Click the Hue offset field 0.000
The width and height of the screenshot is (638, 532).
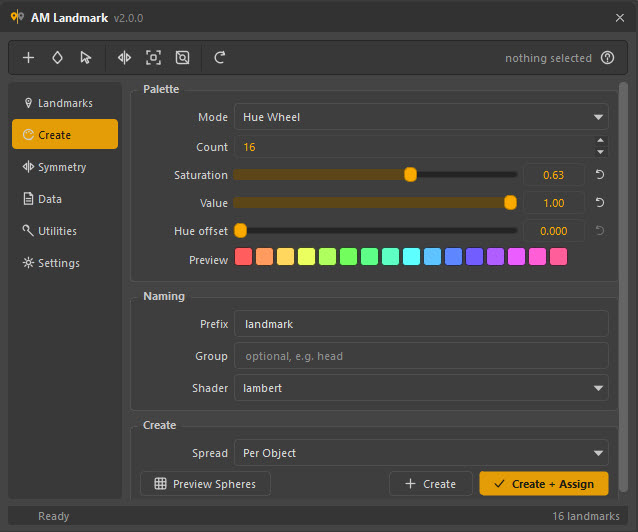[x=554, y=231]
